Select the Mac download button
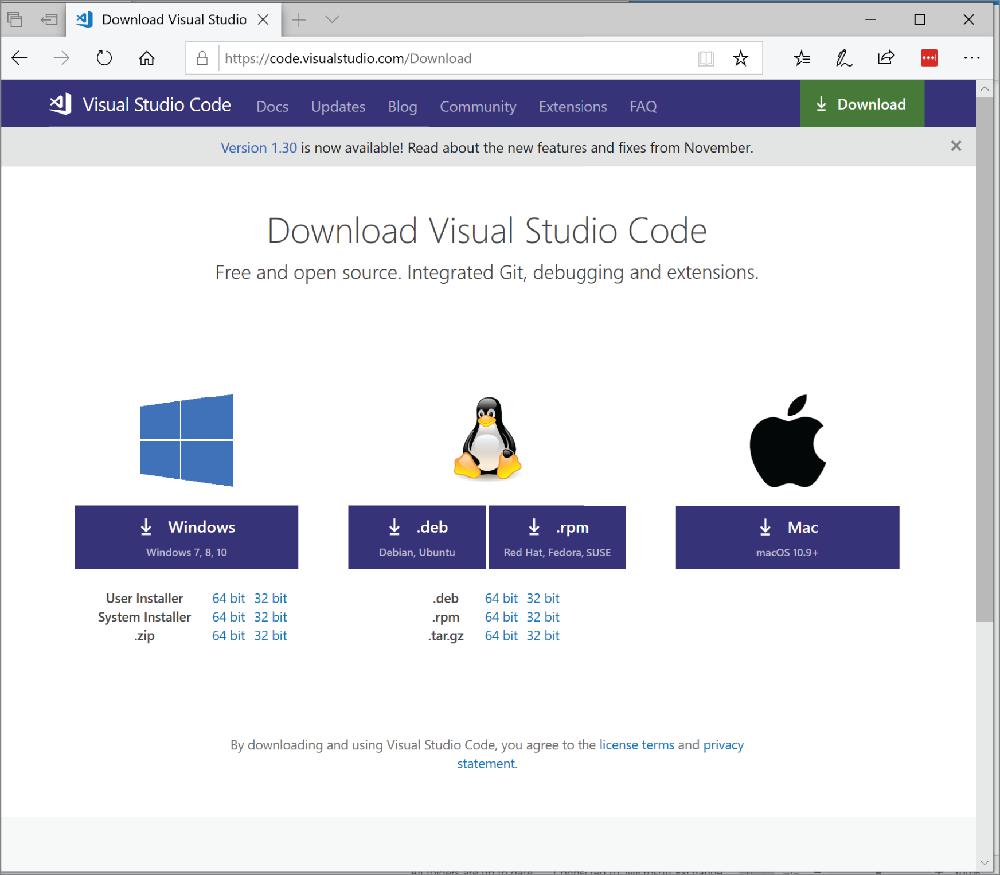This screenshot has width=1000, height=875. pos(787,537)
